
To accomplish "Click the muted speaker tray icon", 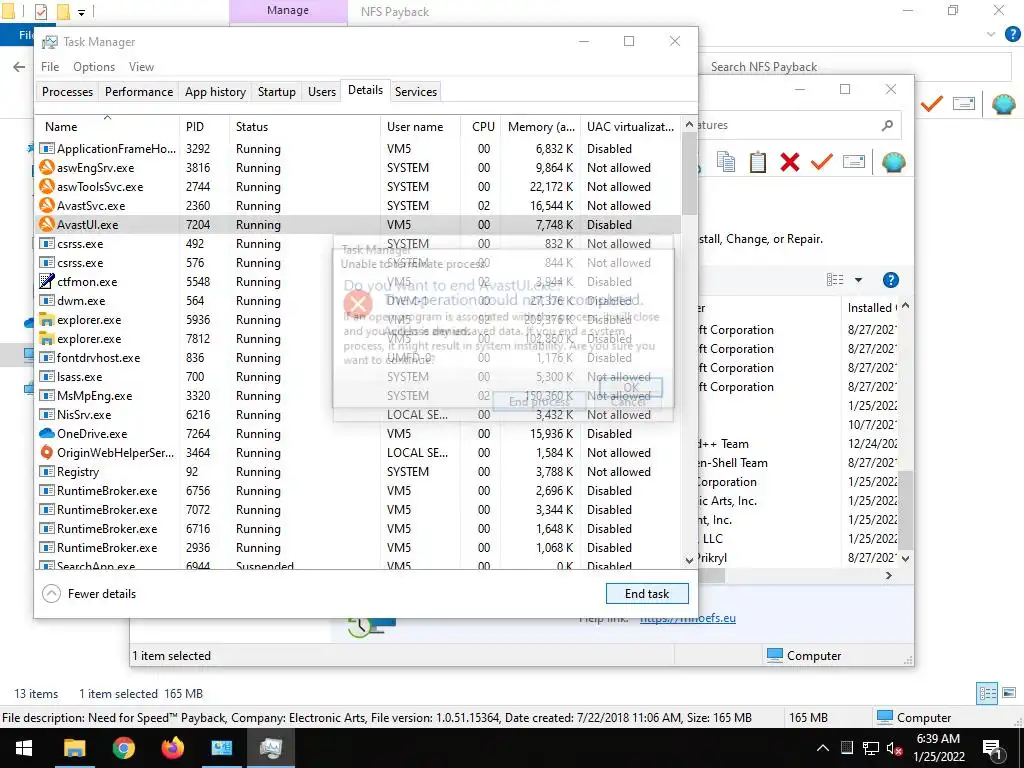I will [x=895, y=749].
